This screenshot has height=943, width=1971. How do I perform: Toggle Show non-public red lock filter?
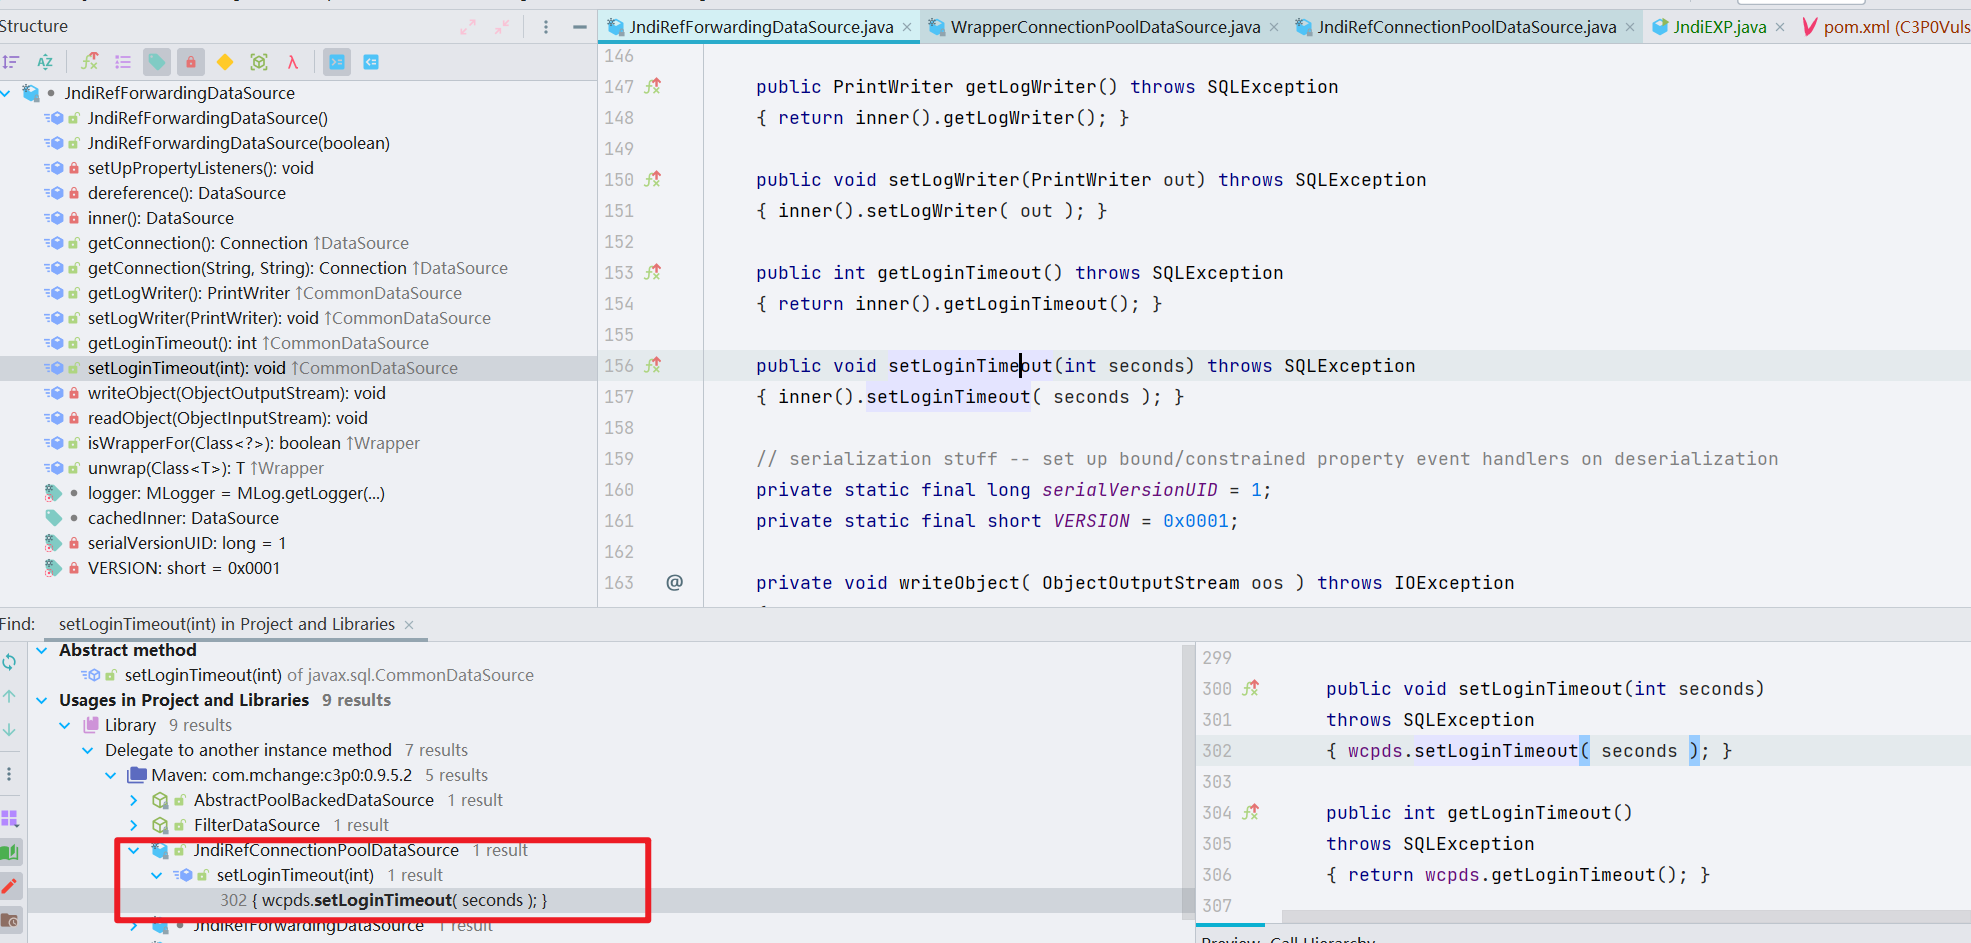190,62
